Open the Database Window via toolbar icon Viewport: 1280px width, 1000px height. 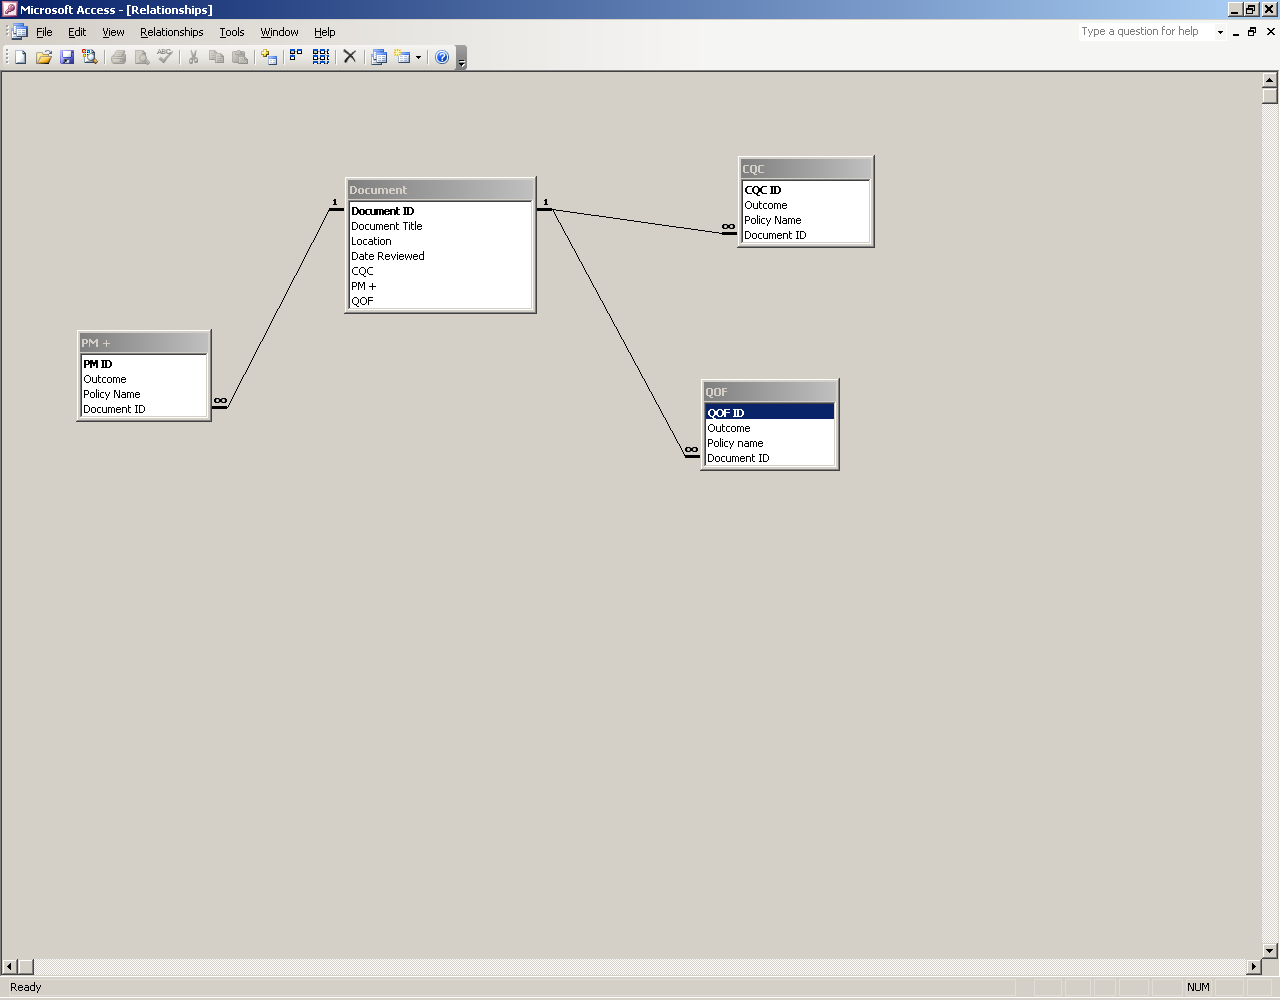379,57
